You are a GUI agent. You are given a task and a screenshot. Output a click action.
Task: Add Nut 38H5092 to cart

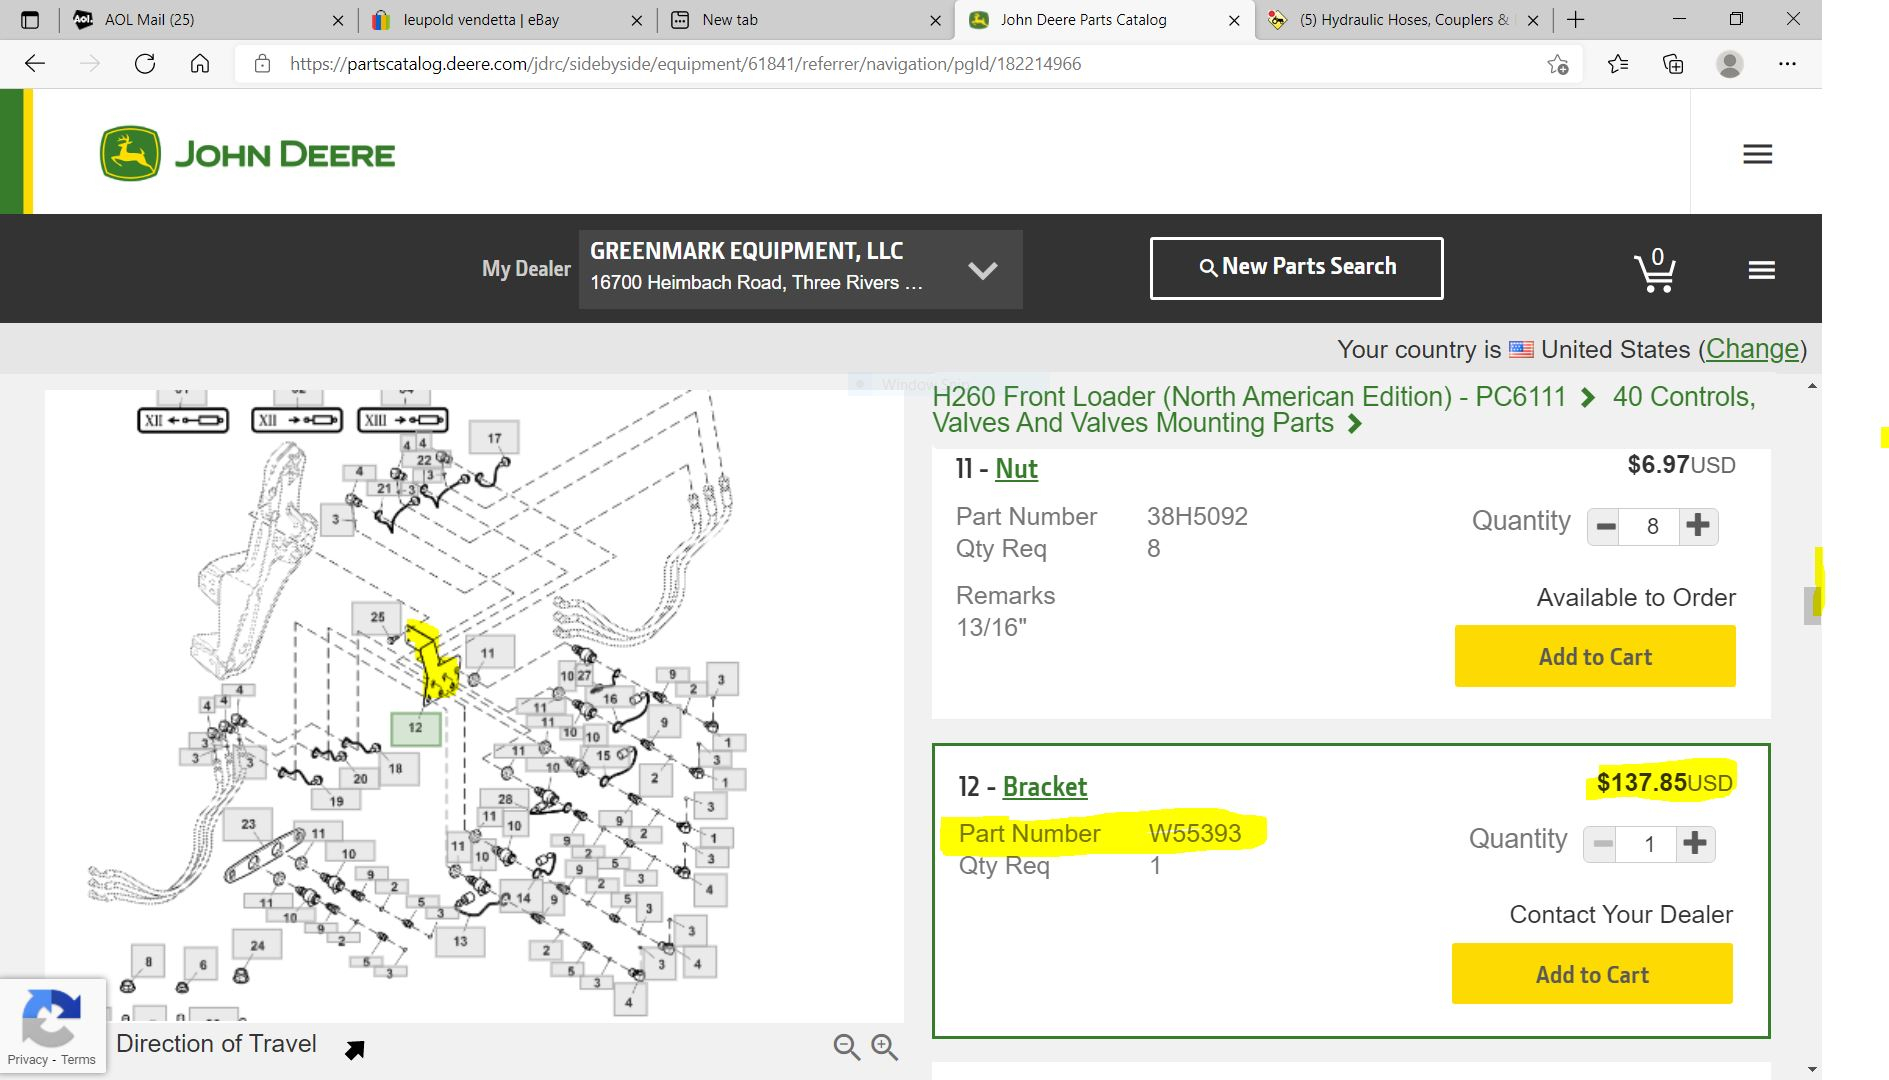(1595, 656)
